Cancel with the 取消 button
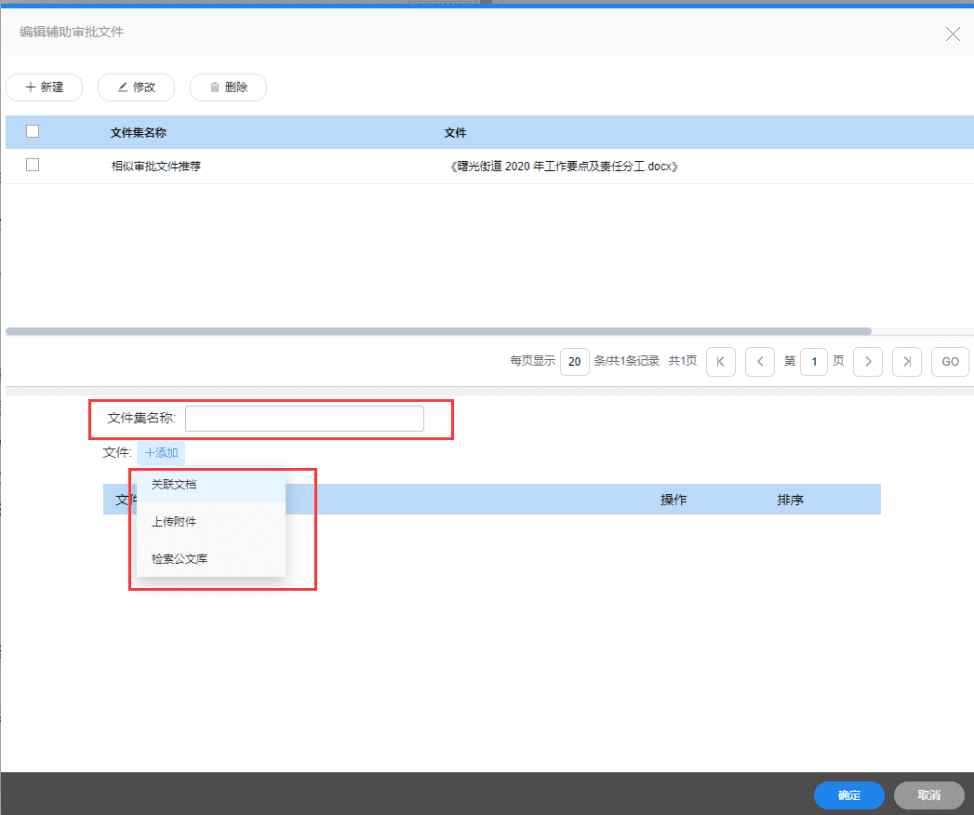The image size is (974, 815). click(929, 795)
